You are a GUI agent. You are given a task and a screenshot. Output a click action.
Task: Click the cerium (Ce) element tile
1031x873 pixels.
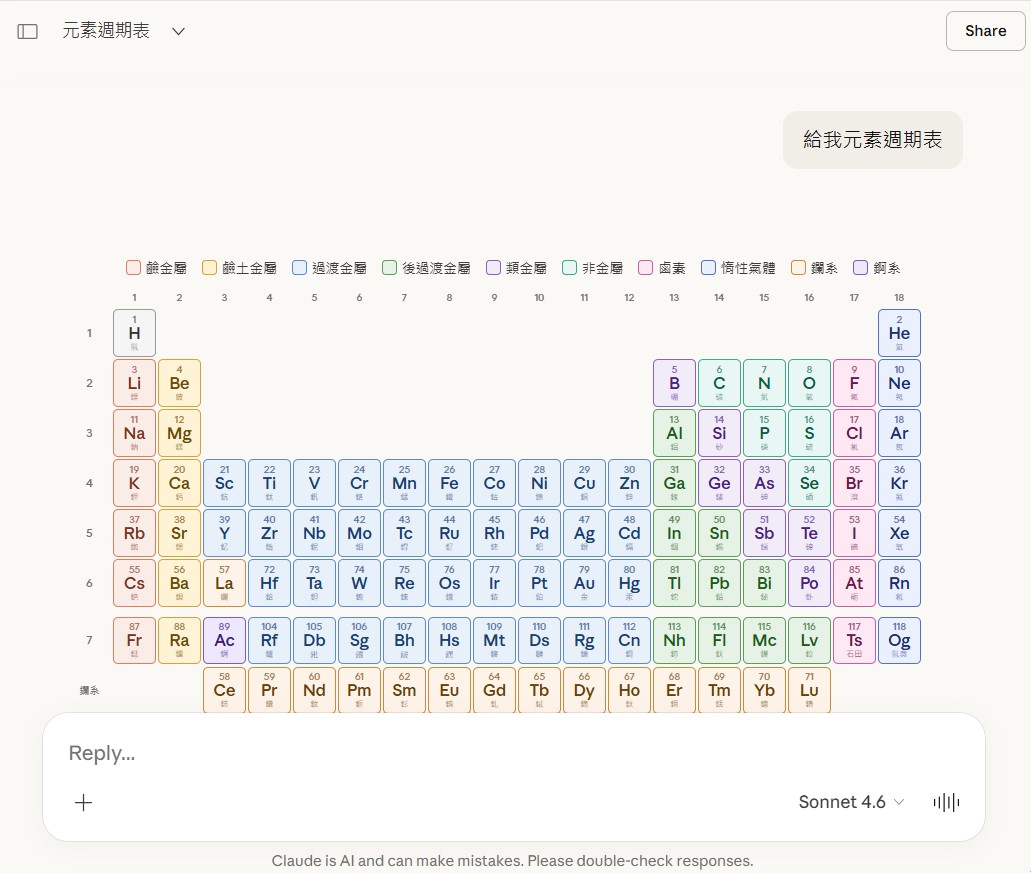coord(224,690)
